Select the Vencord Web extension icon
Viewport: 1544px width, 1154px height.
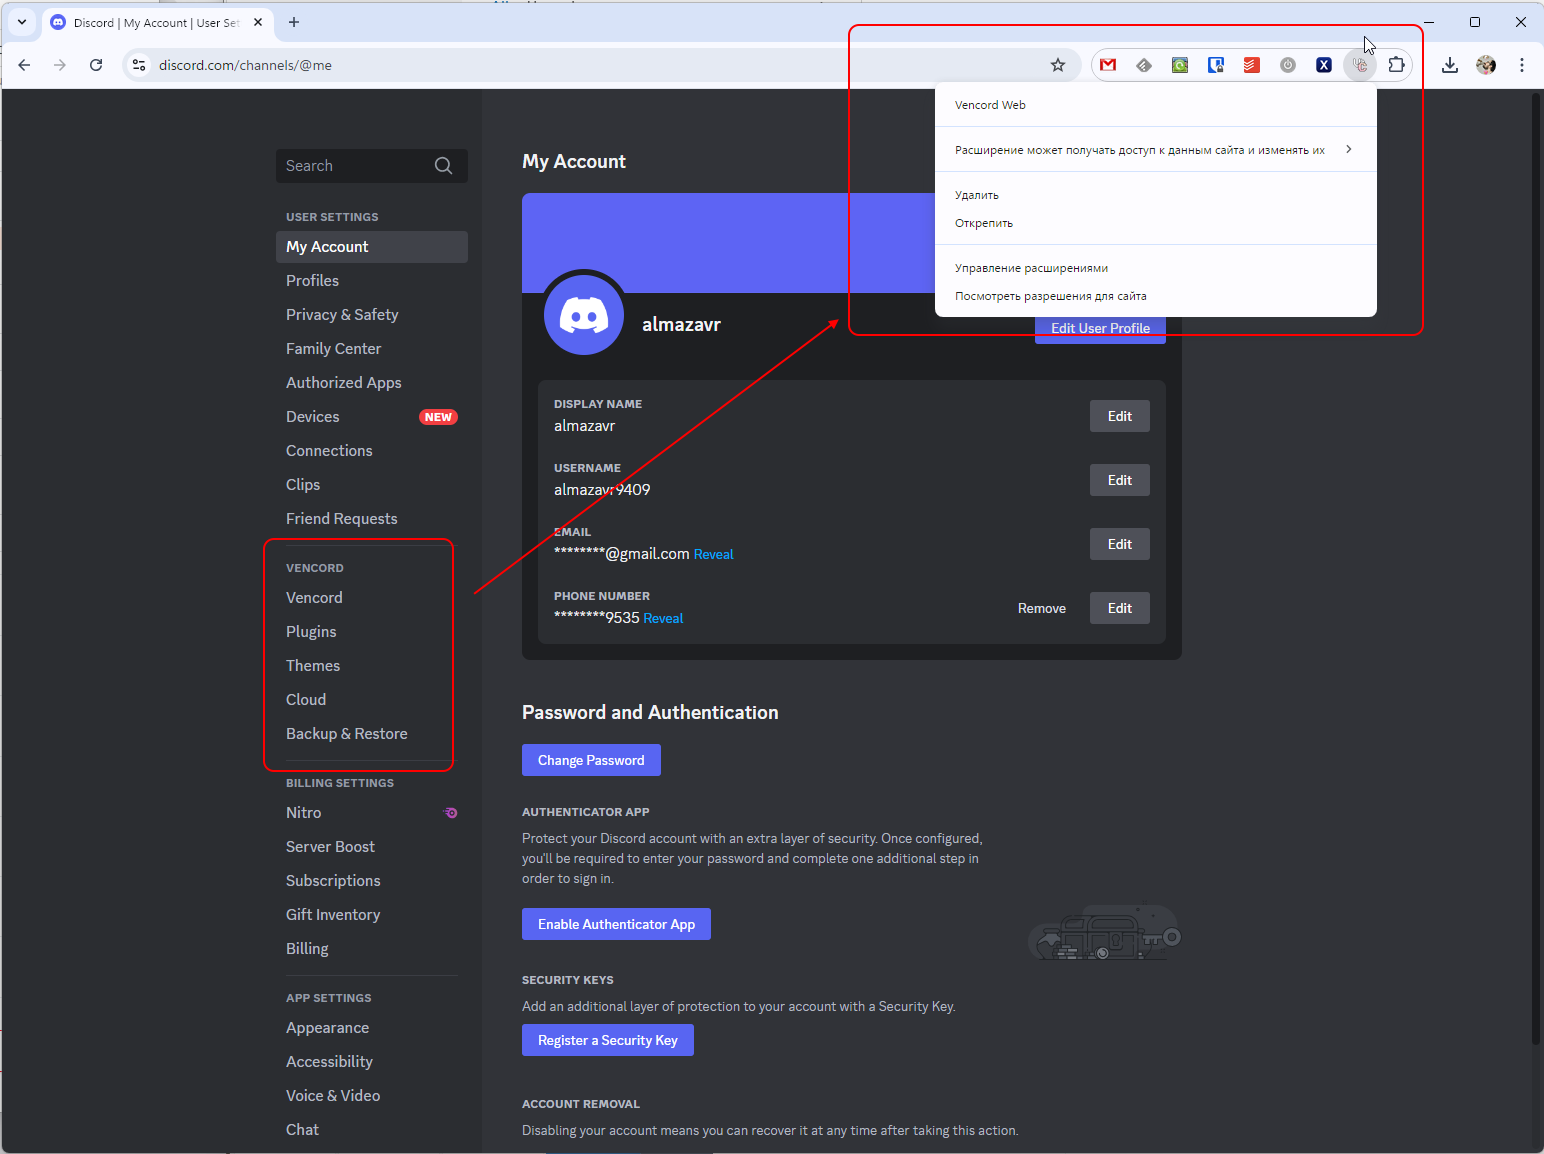pyautogui.click(x=1360, y=65)
